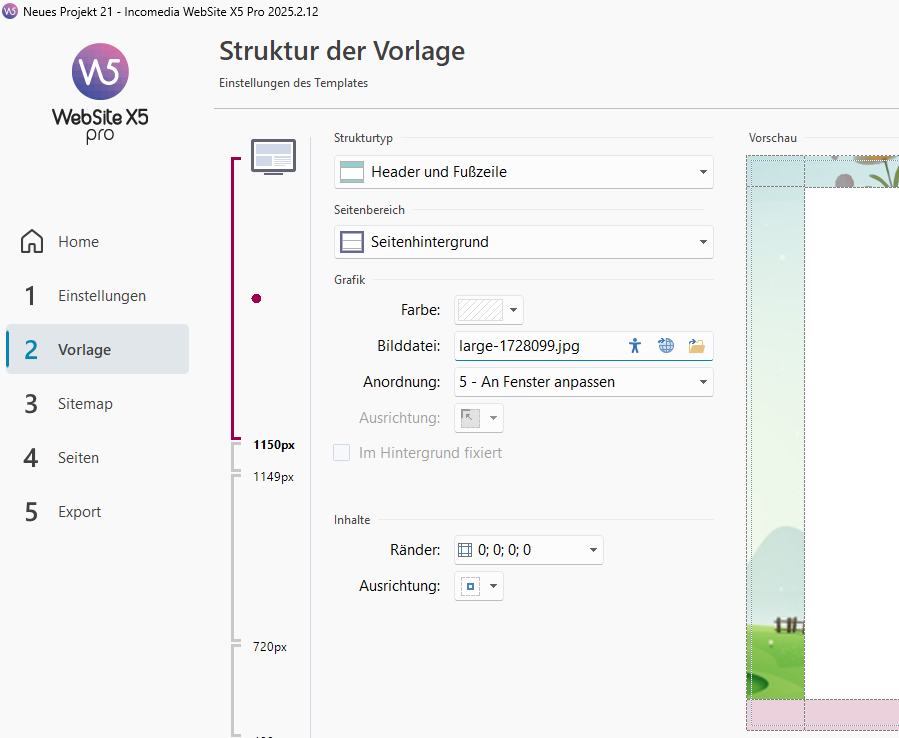
Task: Click the Bilddatei file name field
Action: [x=535, y=346]
